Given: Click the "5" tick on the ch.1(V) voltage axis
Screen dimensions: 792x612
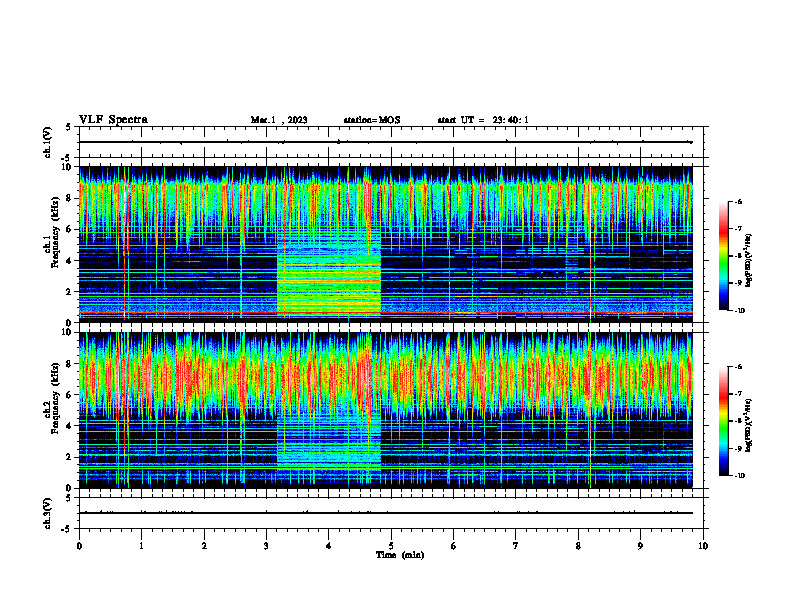Looking at the screenshot, I should coord(69,127).
